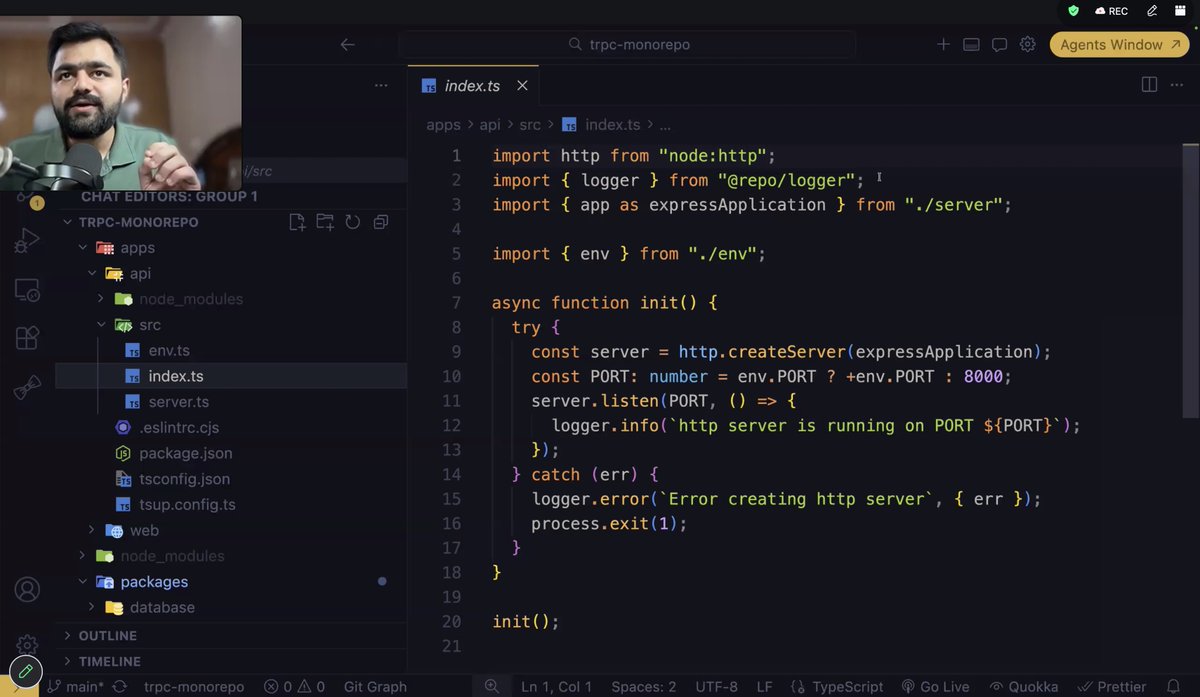Change the UTF-8 encoding setting
The image size is (1200, 697).
click(x=717, y=687)
